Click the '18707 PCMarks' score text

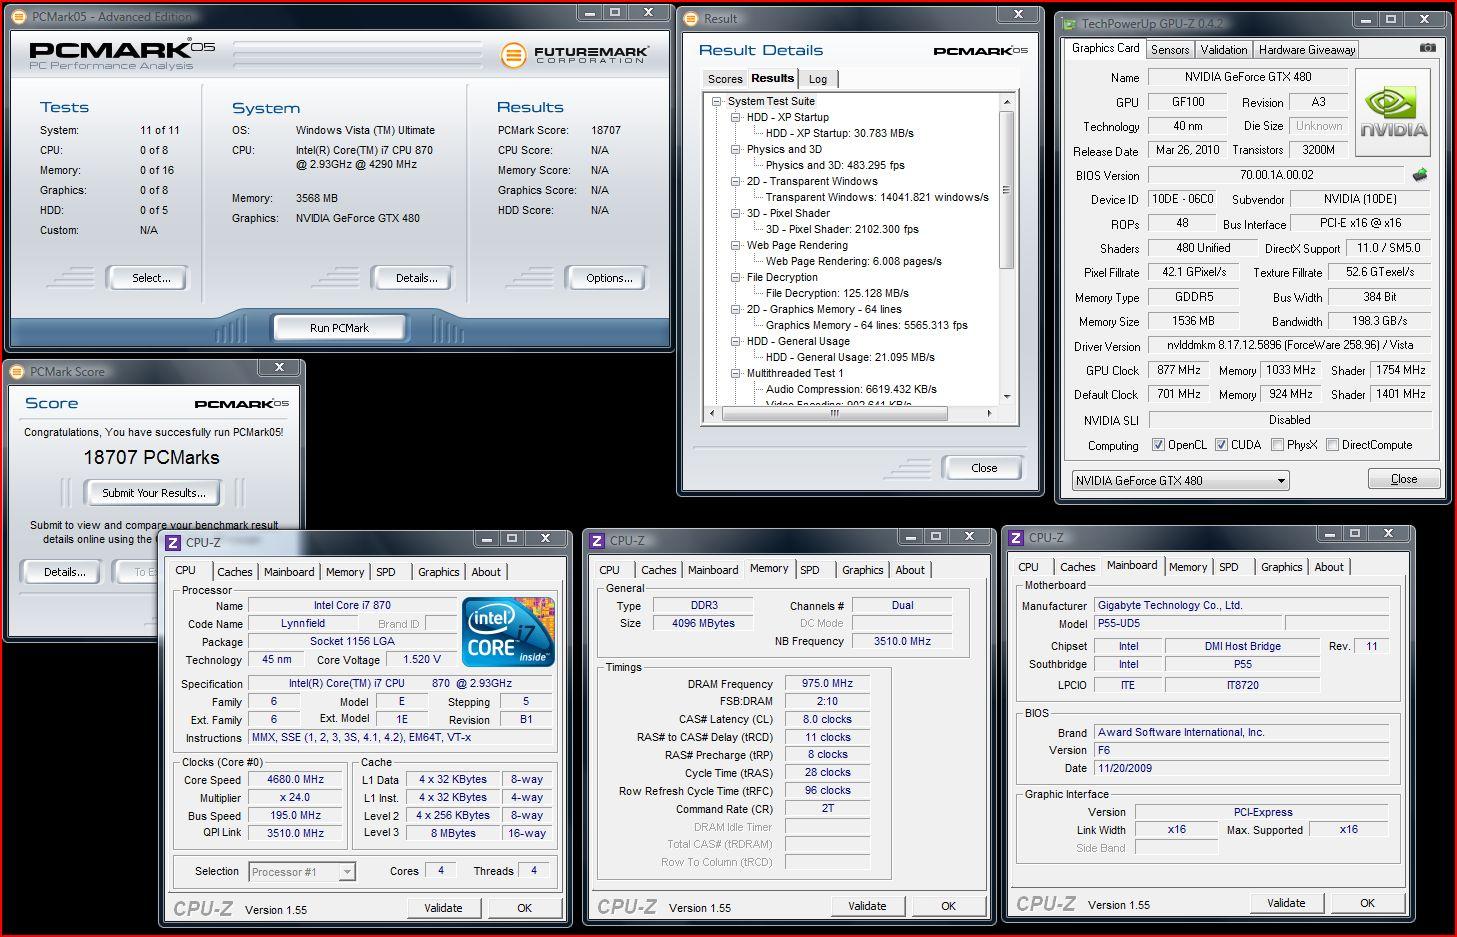[152, 458]
